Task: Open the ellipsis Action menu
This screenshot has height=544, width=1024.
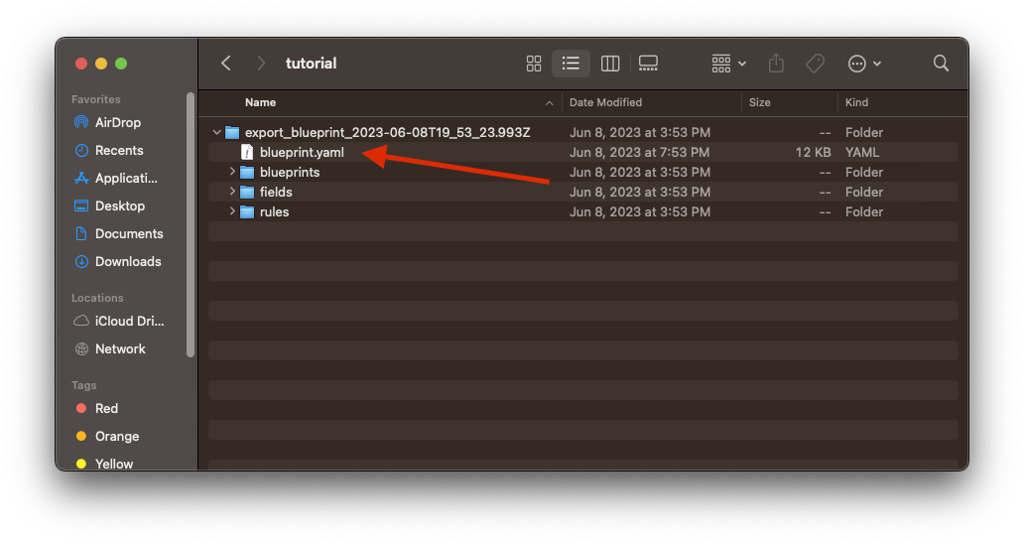Action: pyautogui.click(x=864, y=63)
